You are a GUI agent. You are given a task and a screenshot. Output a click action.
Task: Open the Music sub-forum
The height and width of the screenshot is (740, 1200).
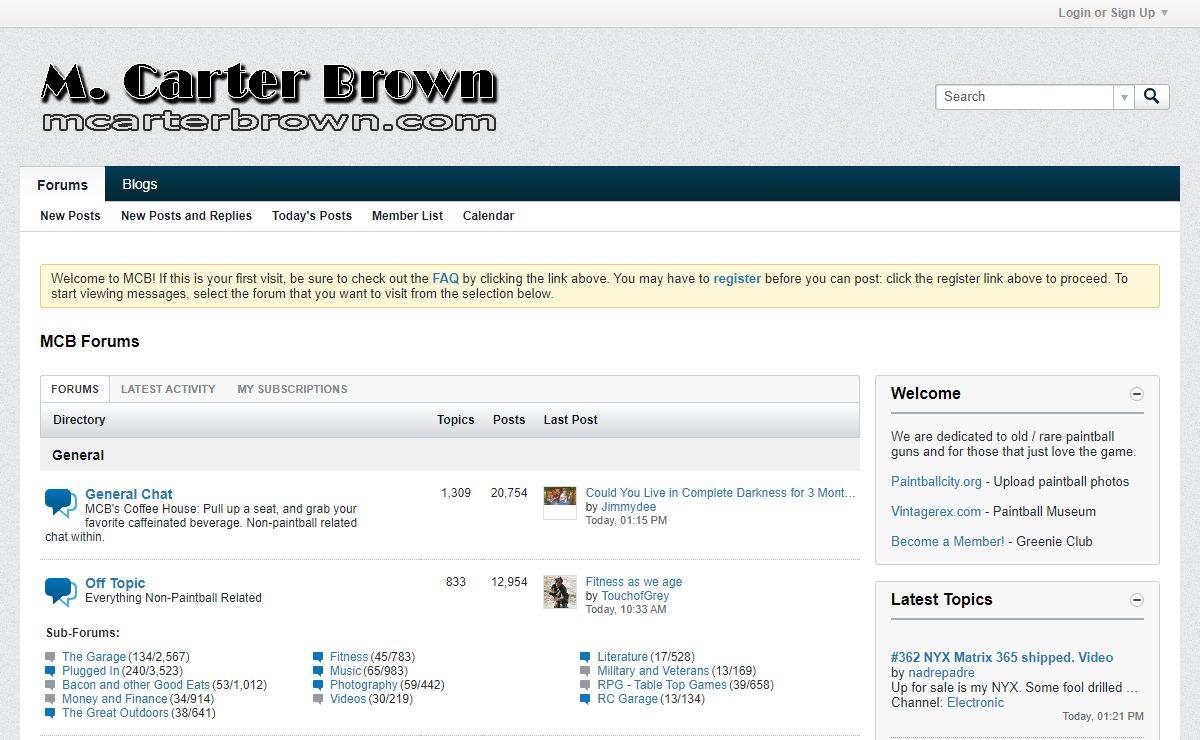pos(346,671)
